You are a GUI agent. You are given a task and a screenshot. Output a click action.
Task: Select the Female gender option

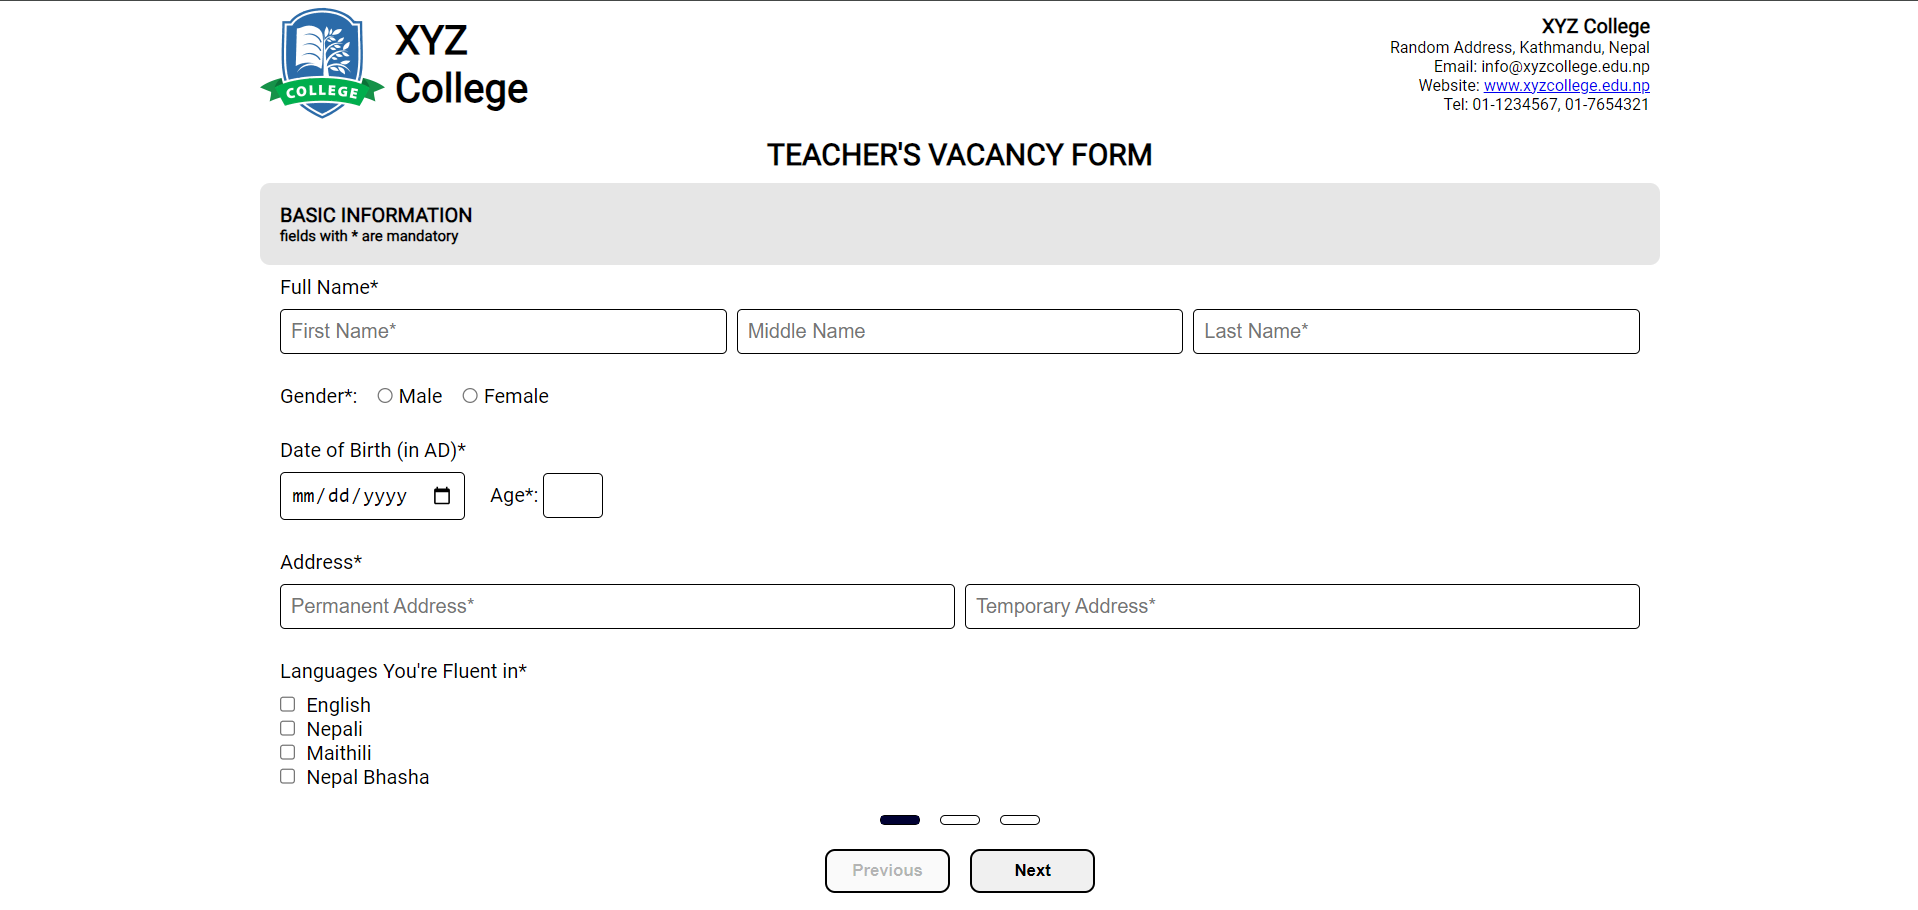pyautogui.click(x=470, y=396)
